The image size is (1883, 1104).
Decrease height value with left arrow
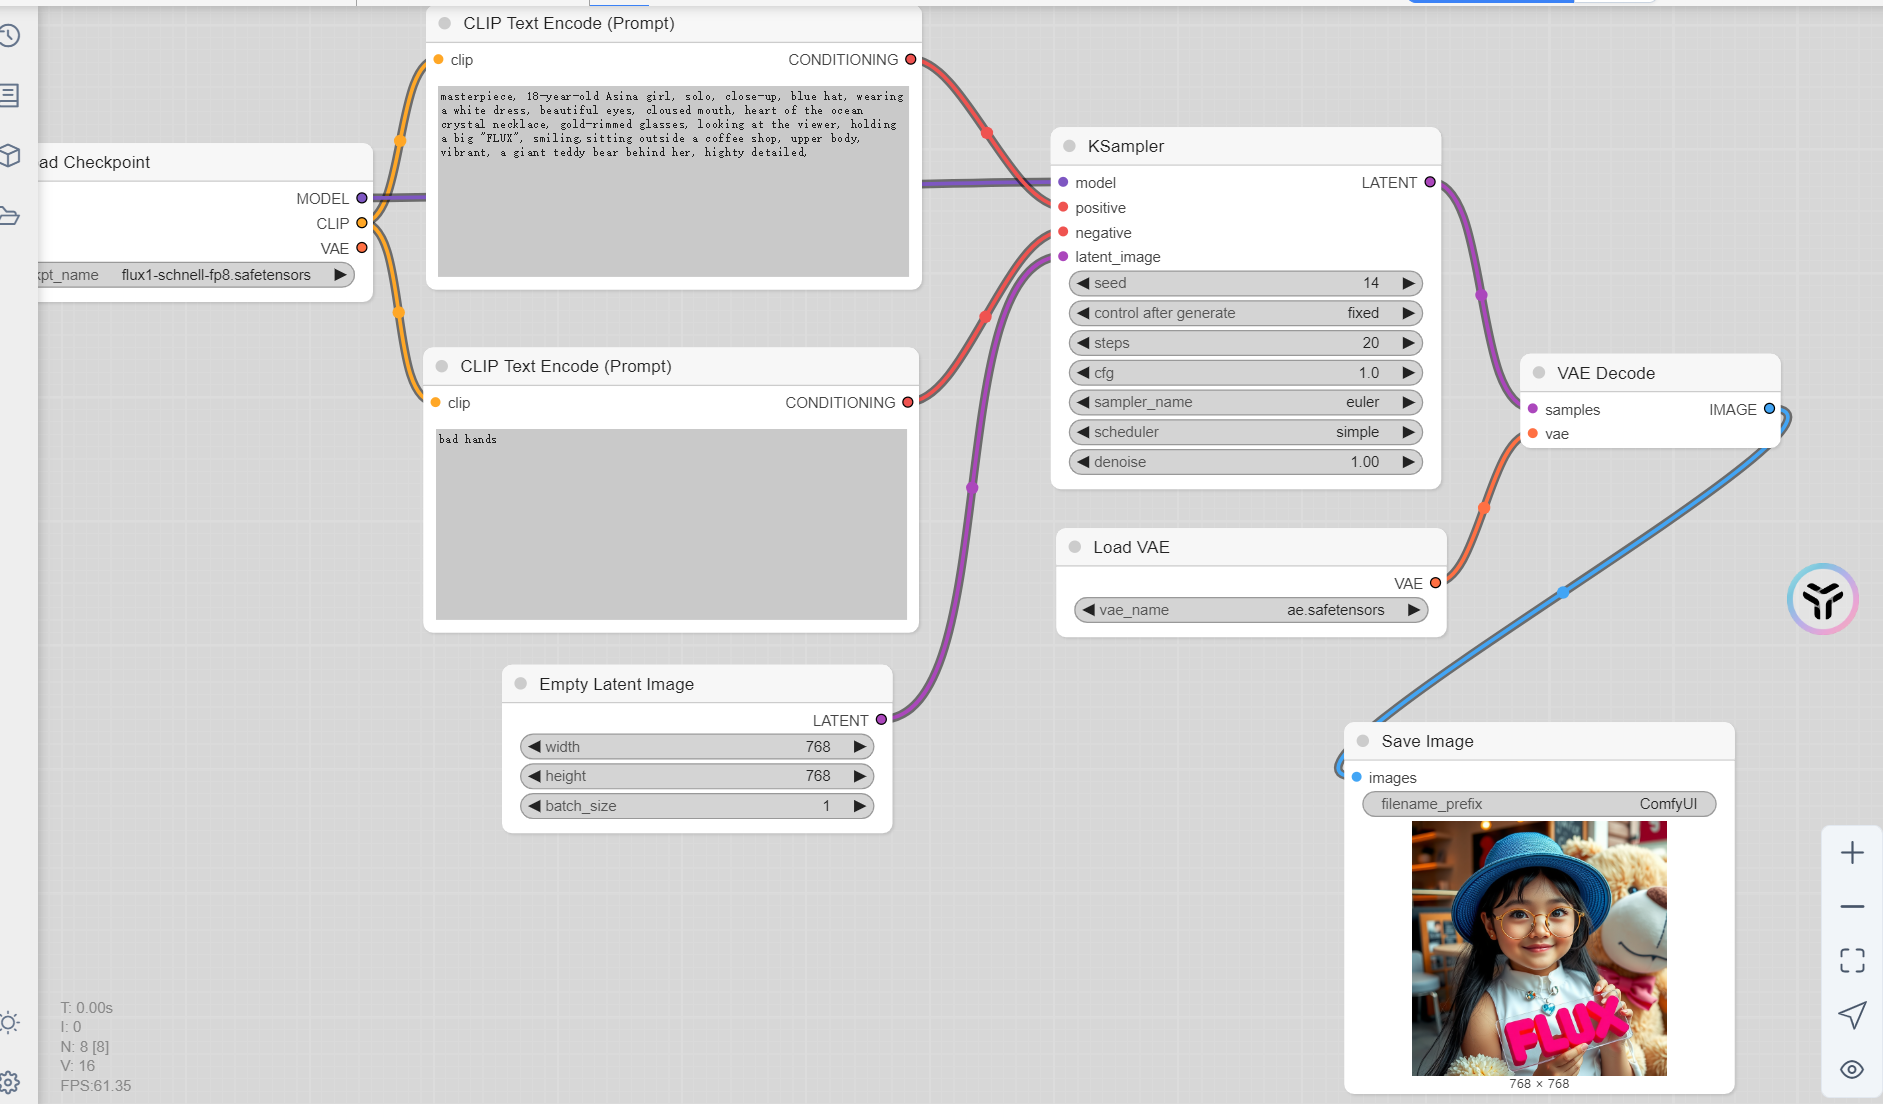click(x=534, y=776)
